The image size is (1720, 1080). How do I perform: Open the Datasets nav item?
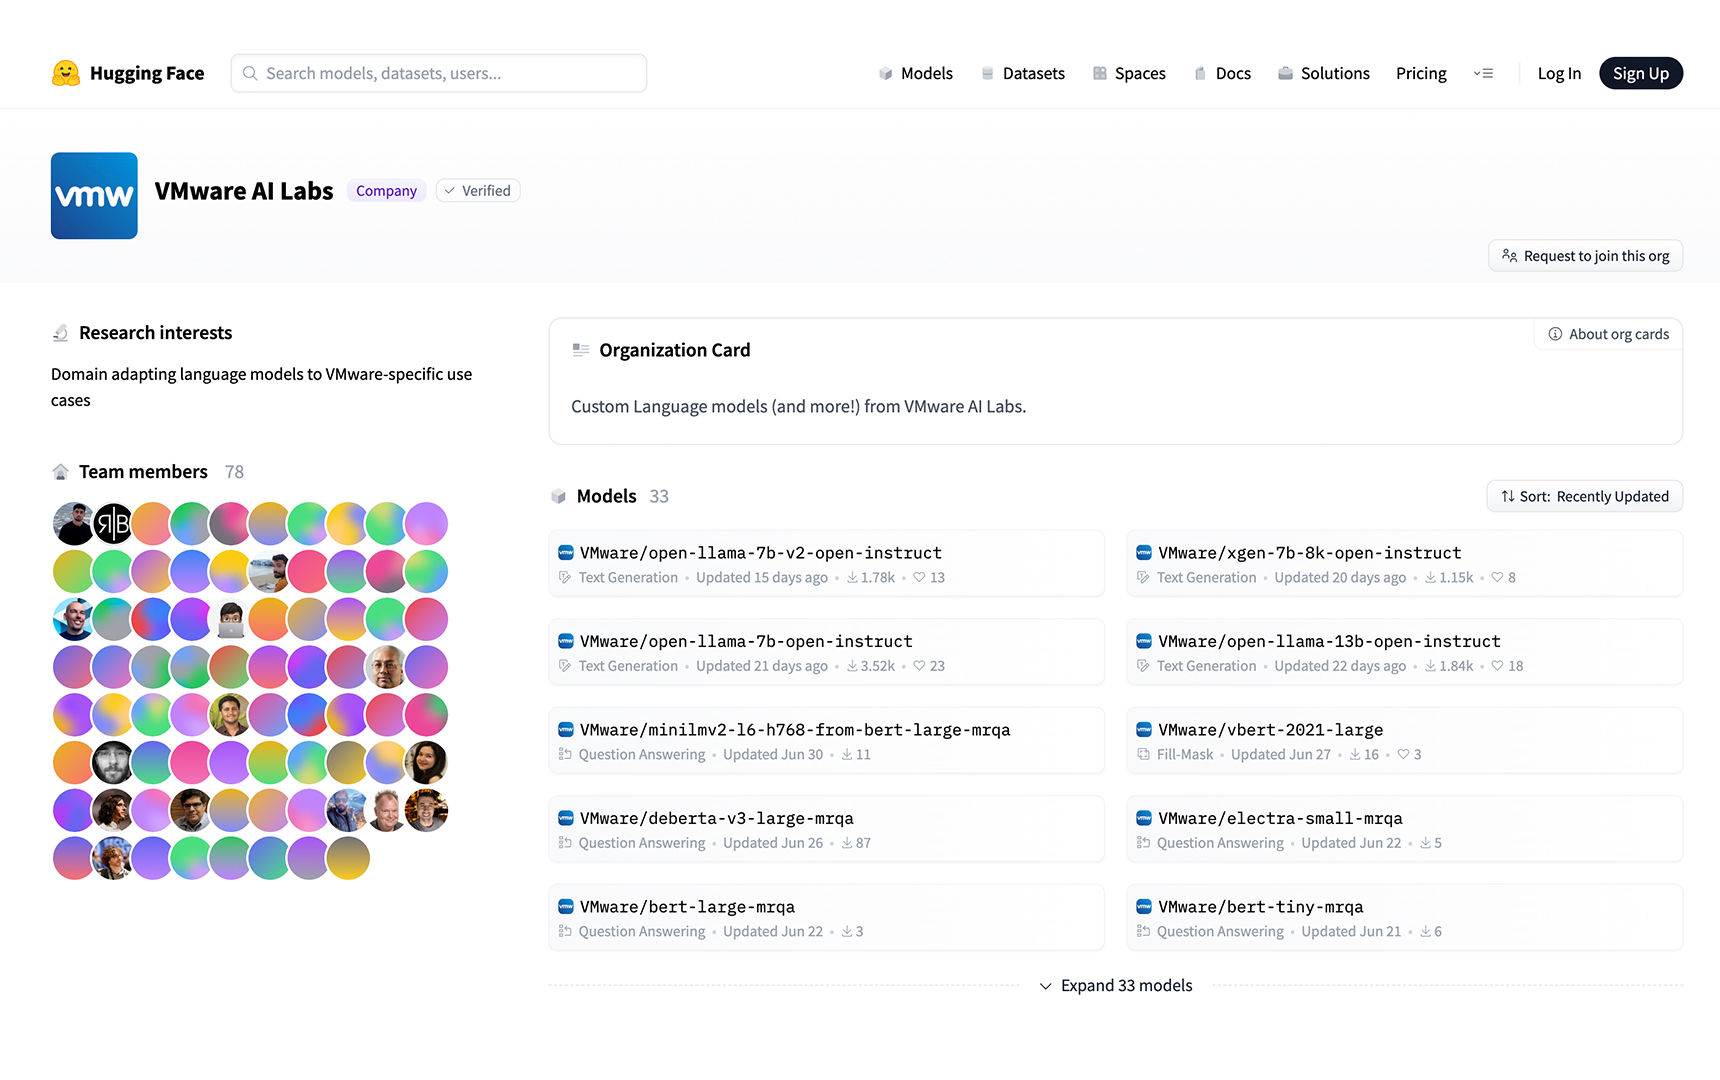click(x=1023, y=73)
